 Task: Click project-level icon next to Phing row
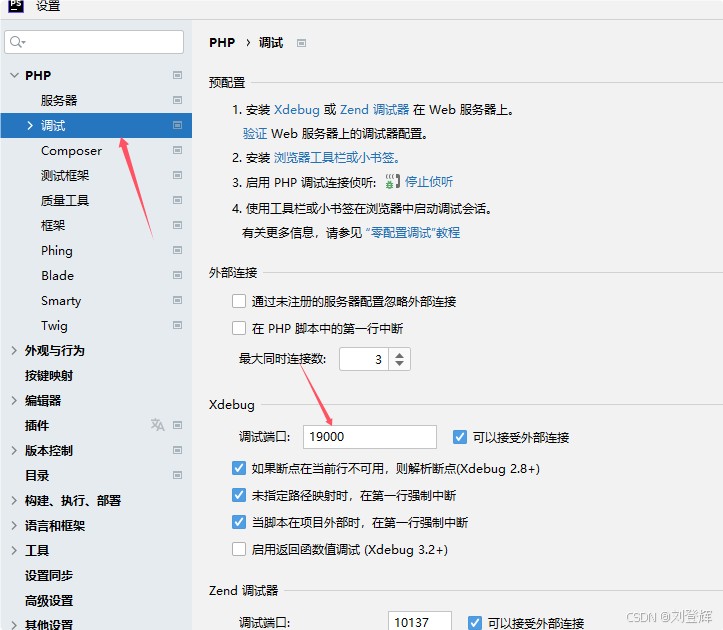pos(177,250)
